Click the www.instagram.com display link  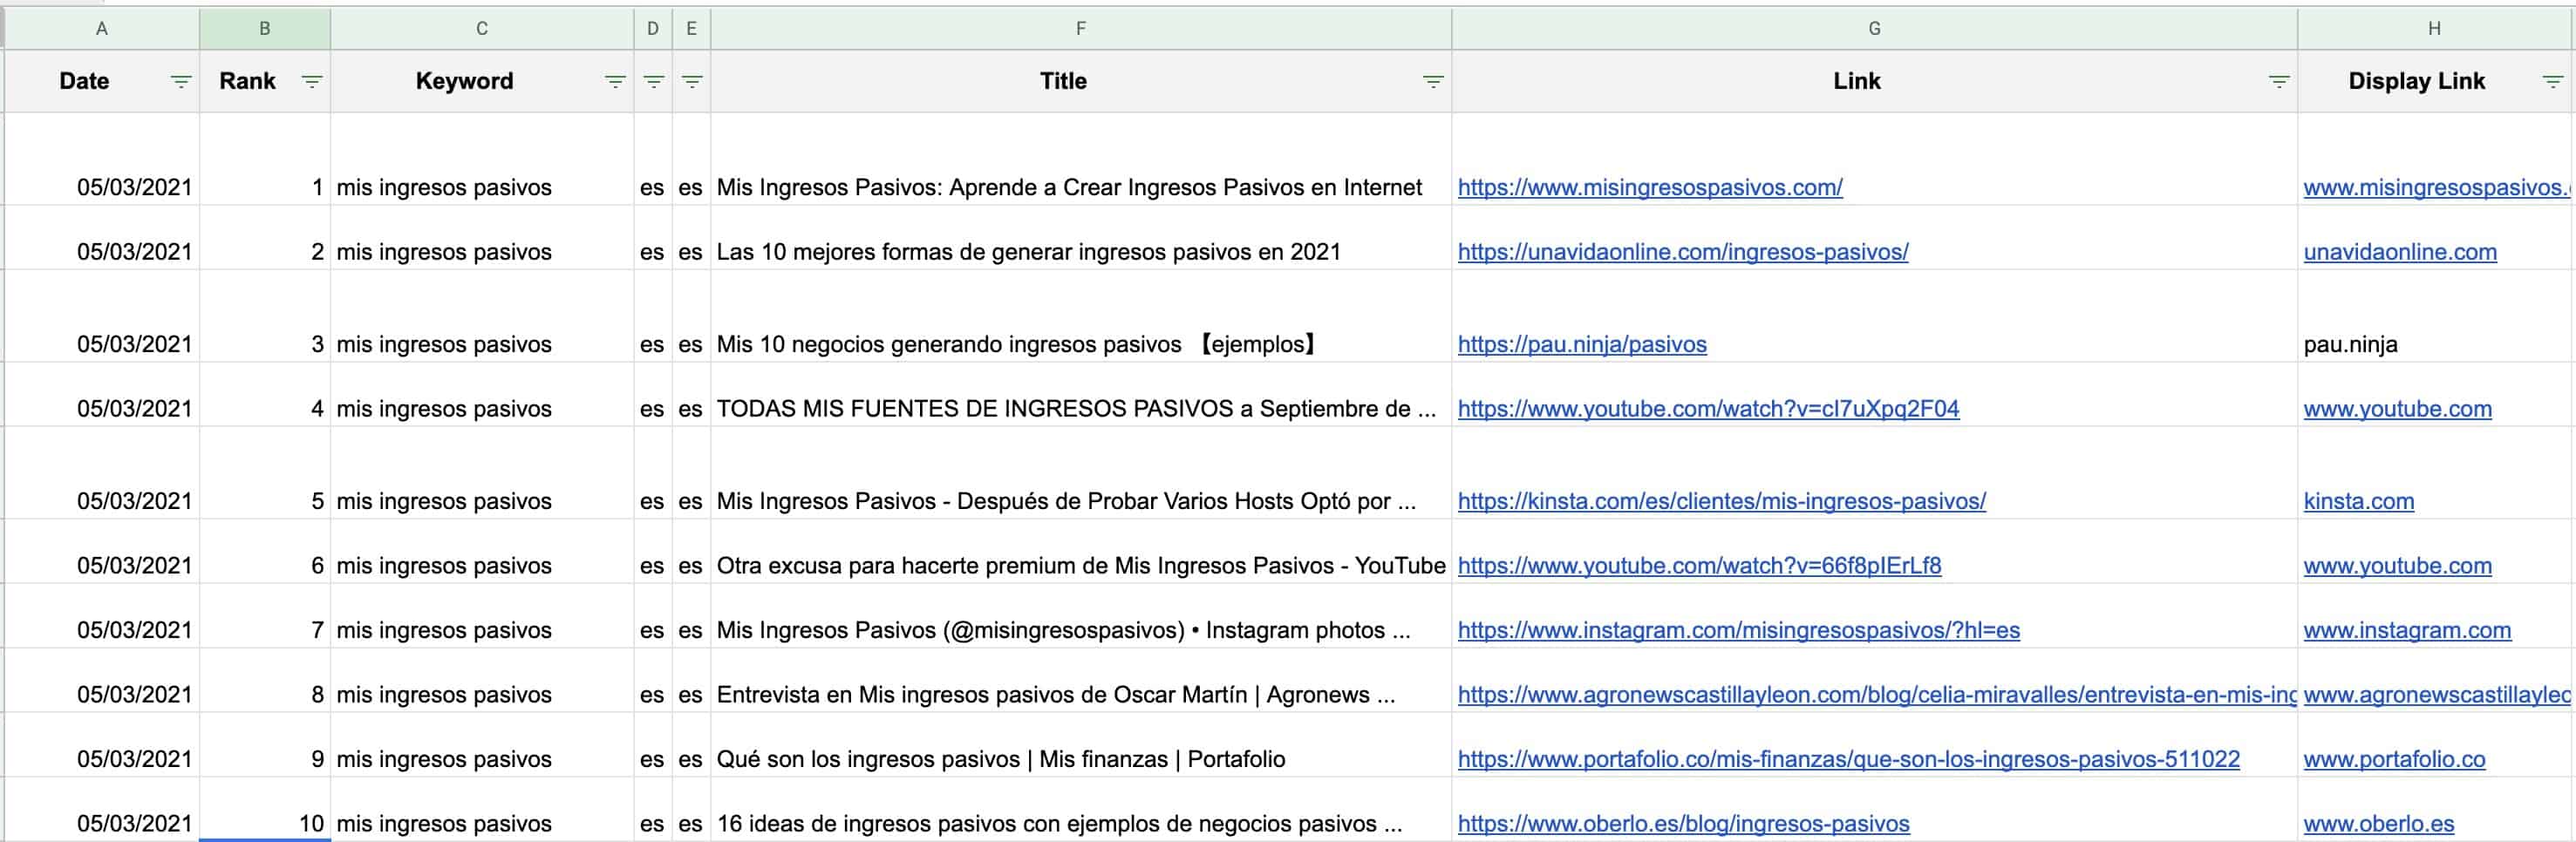2407,630
